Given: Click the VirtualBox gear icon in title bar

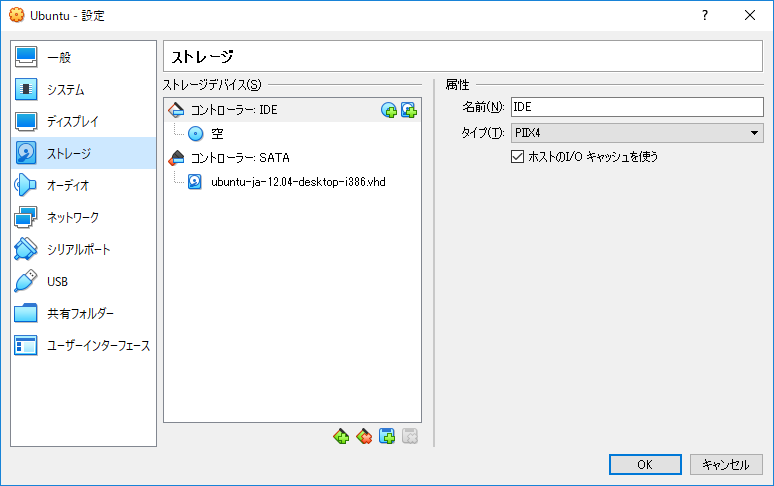Looking at the screenshot, I should (x=16, y=15).
